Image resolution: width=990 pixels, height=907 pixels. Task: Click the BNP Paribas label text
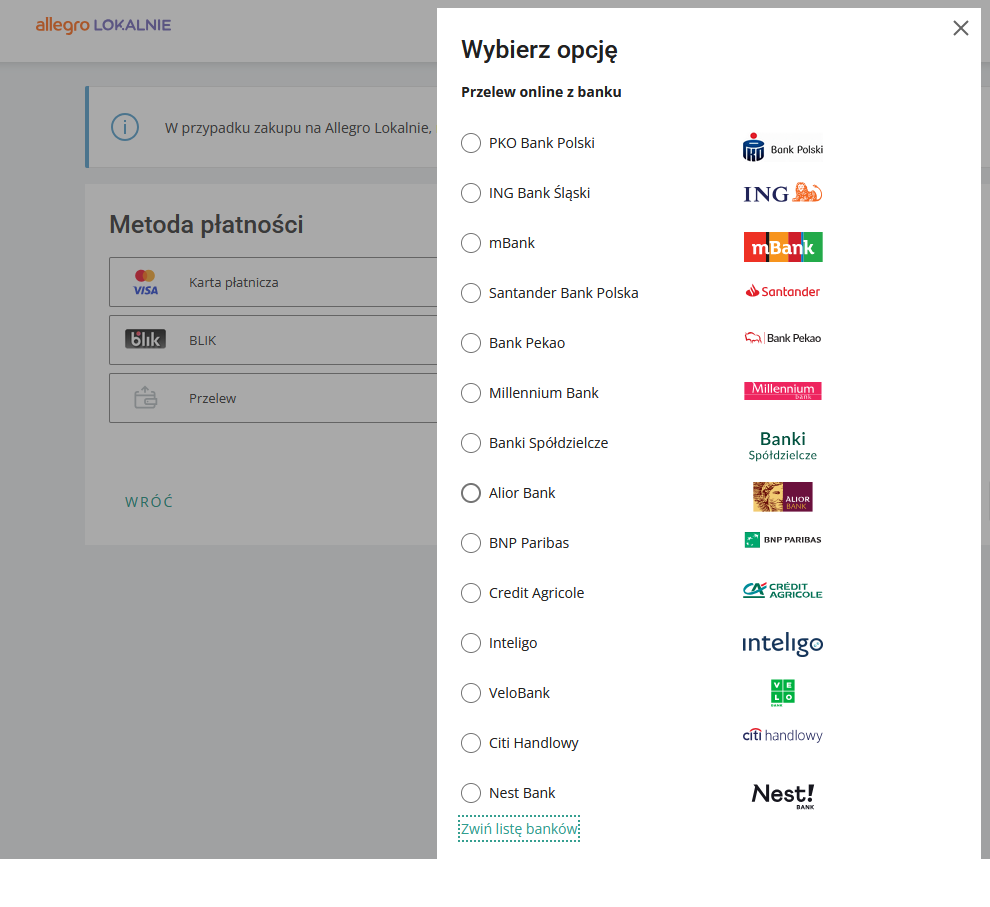click(x=529, y=543)
